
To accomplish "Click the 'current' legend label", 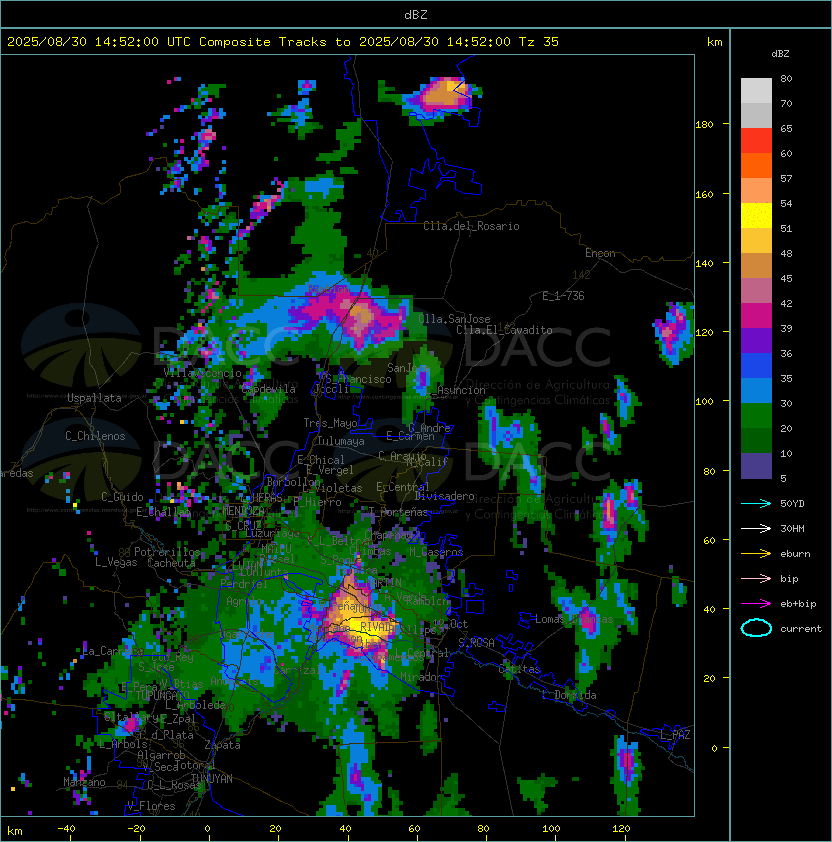I will click(801, 629).
